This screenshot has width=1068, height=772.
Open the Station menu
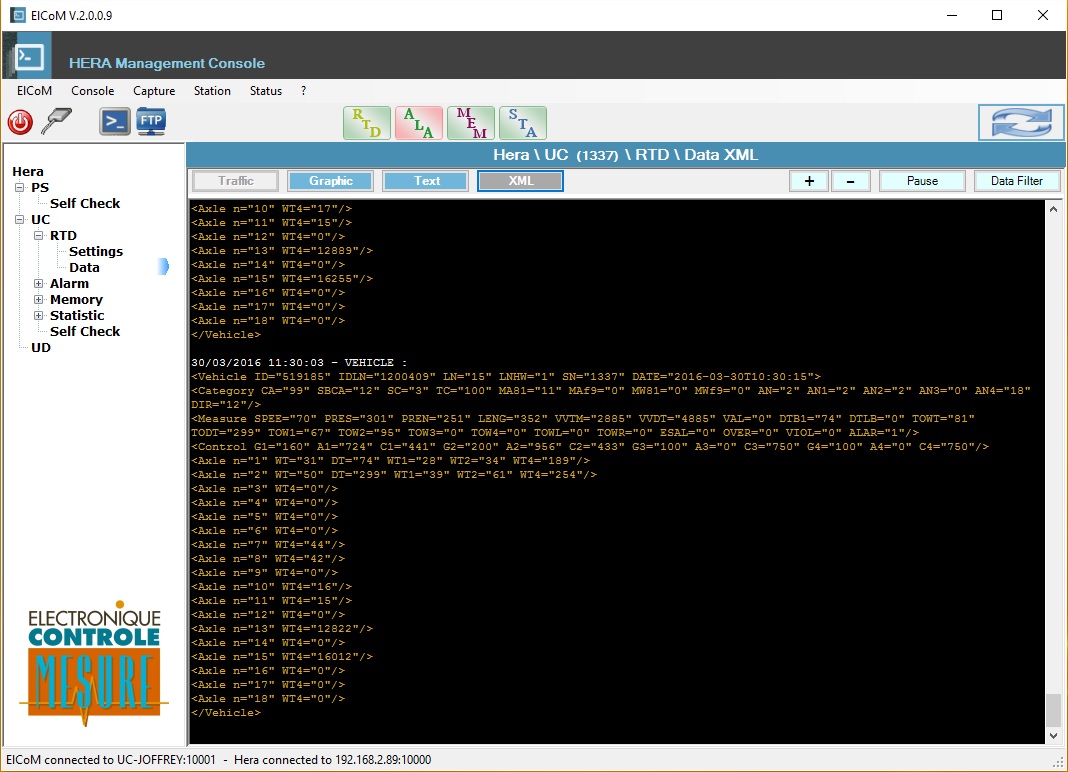[x=212, y=91]
